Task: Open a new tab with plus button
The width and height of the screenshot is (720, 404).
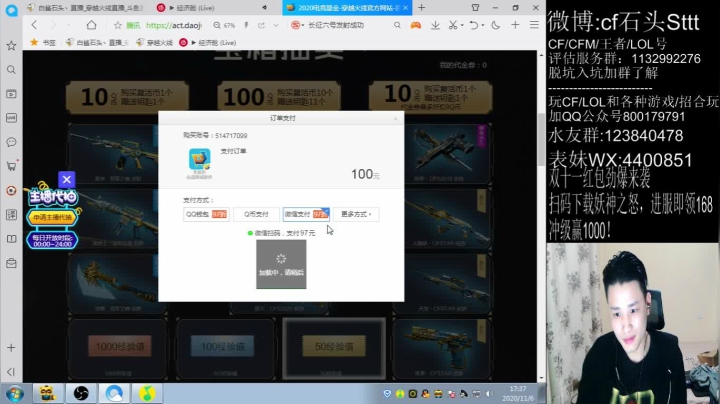Action: point(422,8)
